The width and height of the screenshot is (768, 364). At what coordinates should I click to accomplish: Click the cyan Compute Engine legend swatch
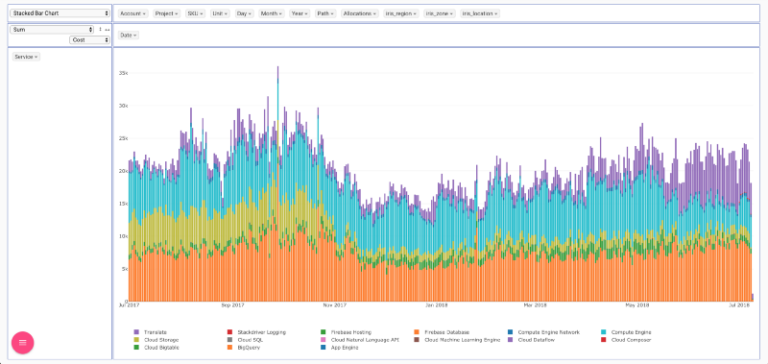pyautogui.click(x=603, y=332)
